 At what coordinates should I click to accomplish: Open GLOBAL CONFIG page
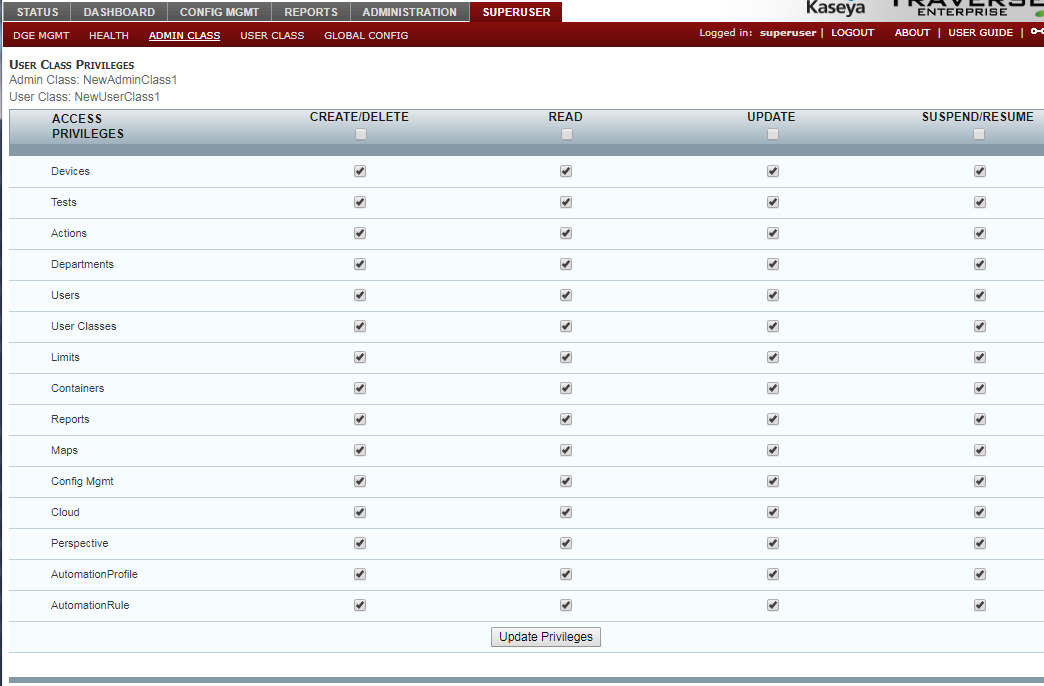click(366, 35)
